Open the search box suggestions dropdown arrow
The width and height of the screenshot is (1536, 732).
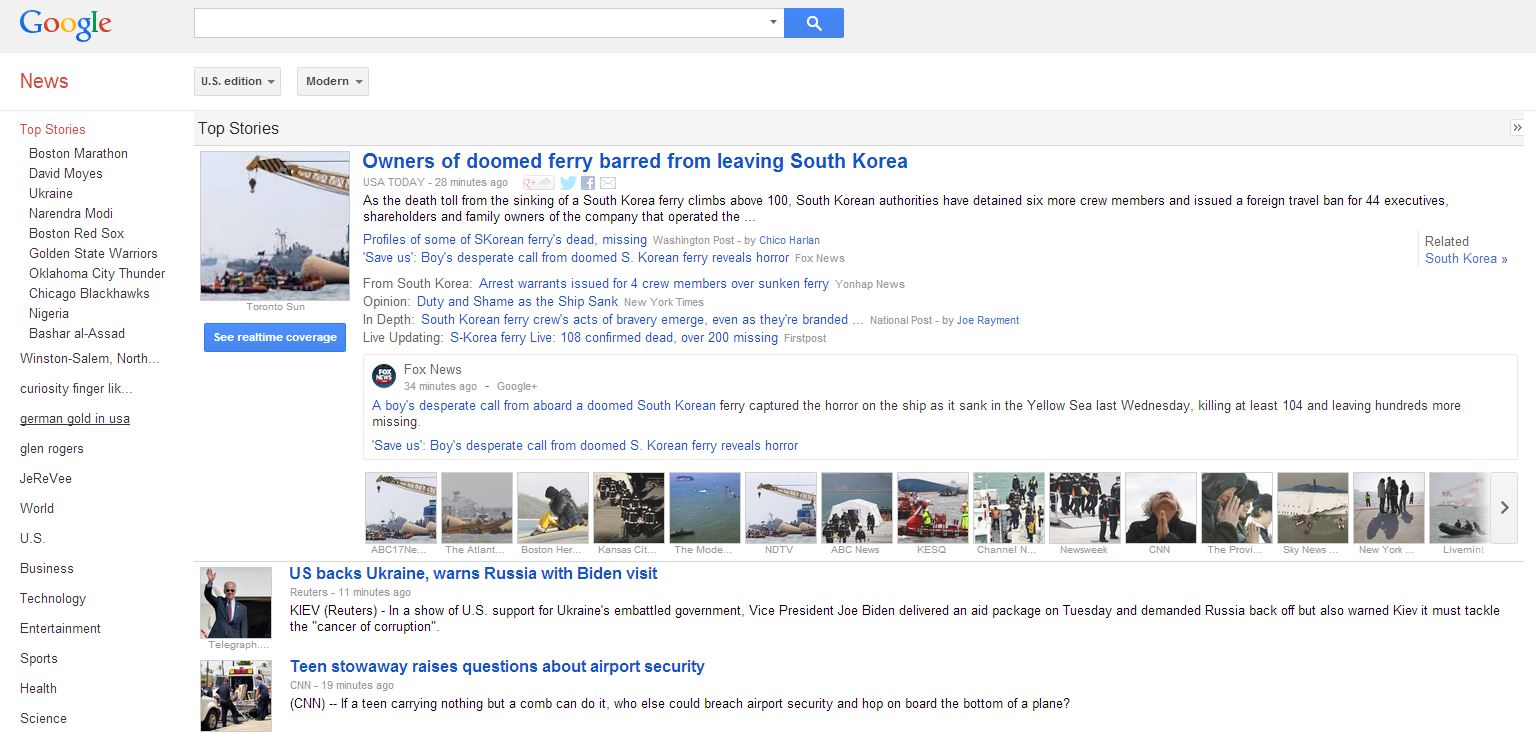coord(773,23)
